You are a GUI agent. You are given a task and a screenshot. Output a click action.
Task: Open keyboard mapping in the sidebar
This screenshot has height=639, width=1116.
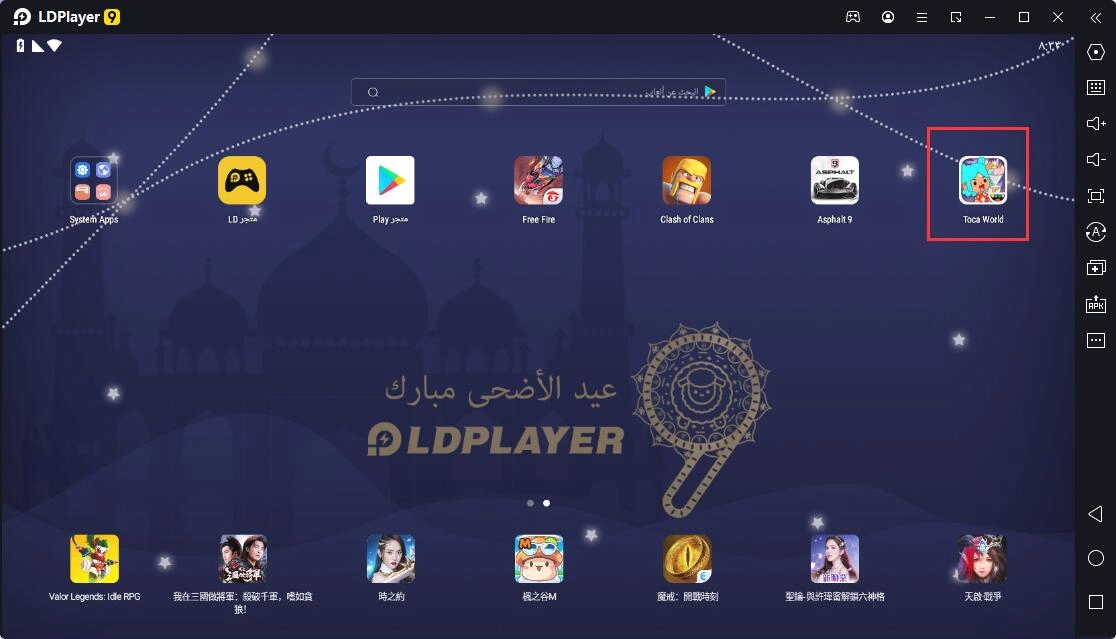[x=1096, y=88]
